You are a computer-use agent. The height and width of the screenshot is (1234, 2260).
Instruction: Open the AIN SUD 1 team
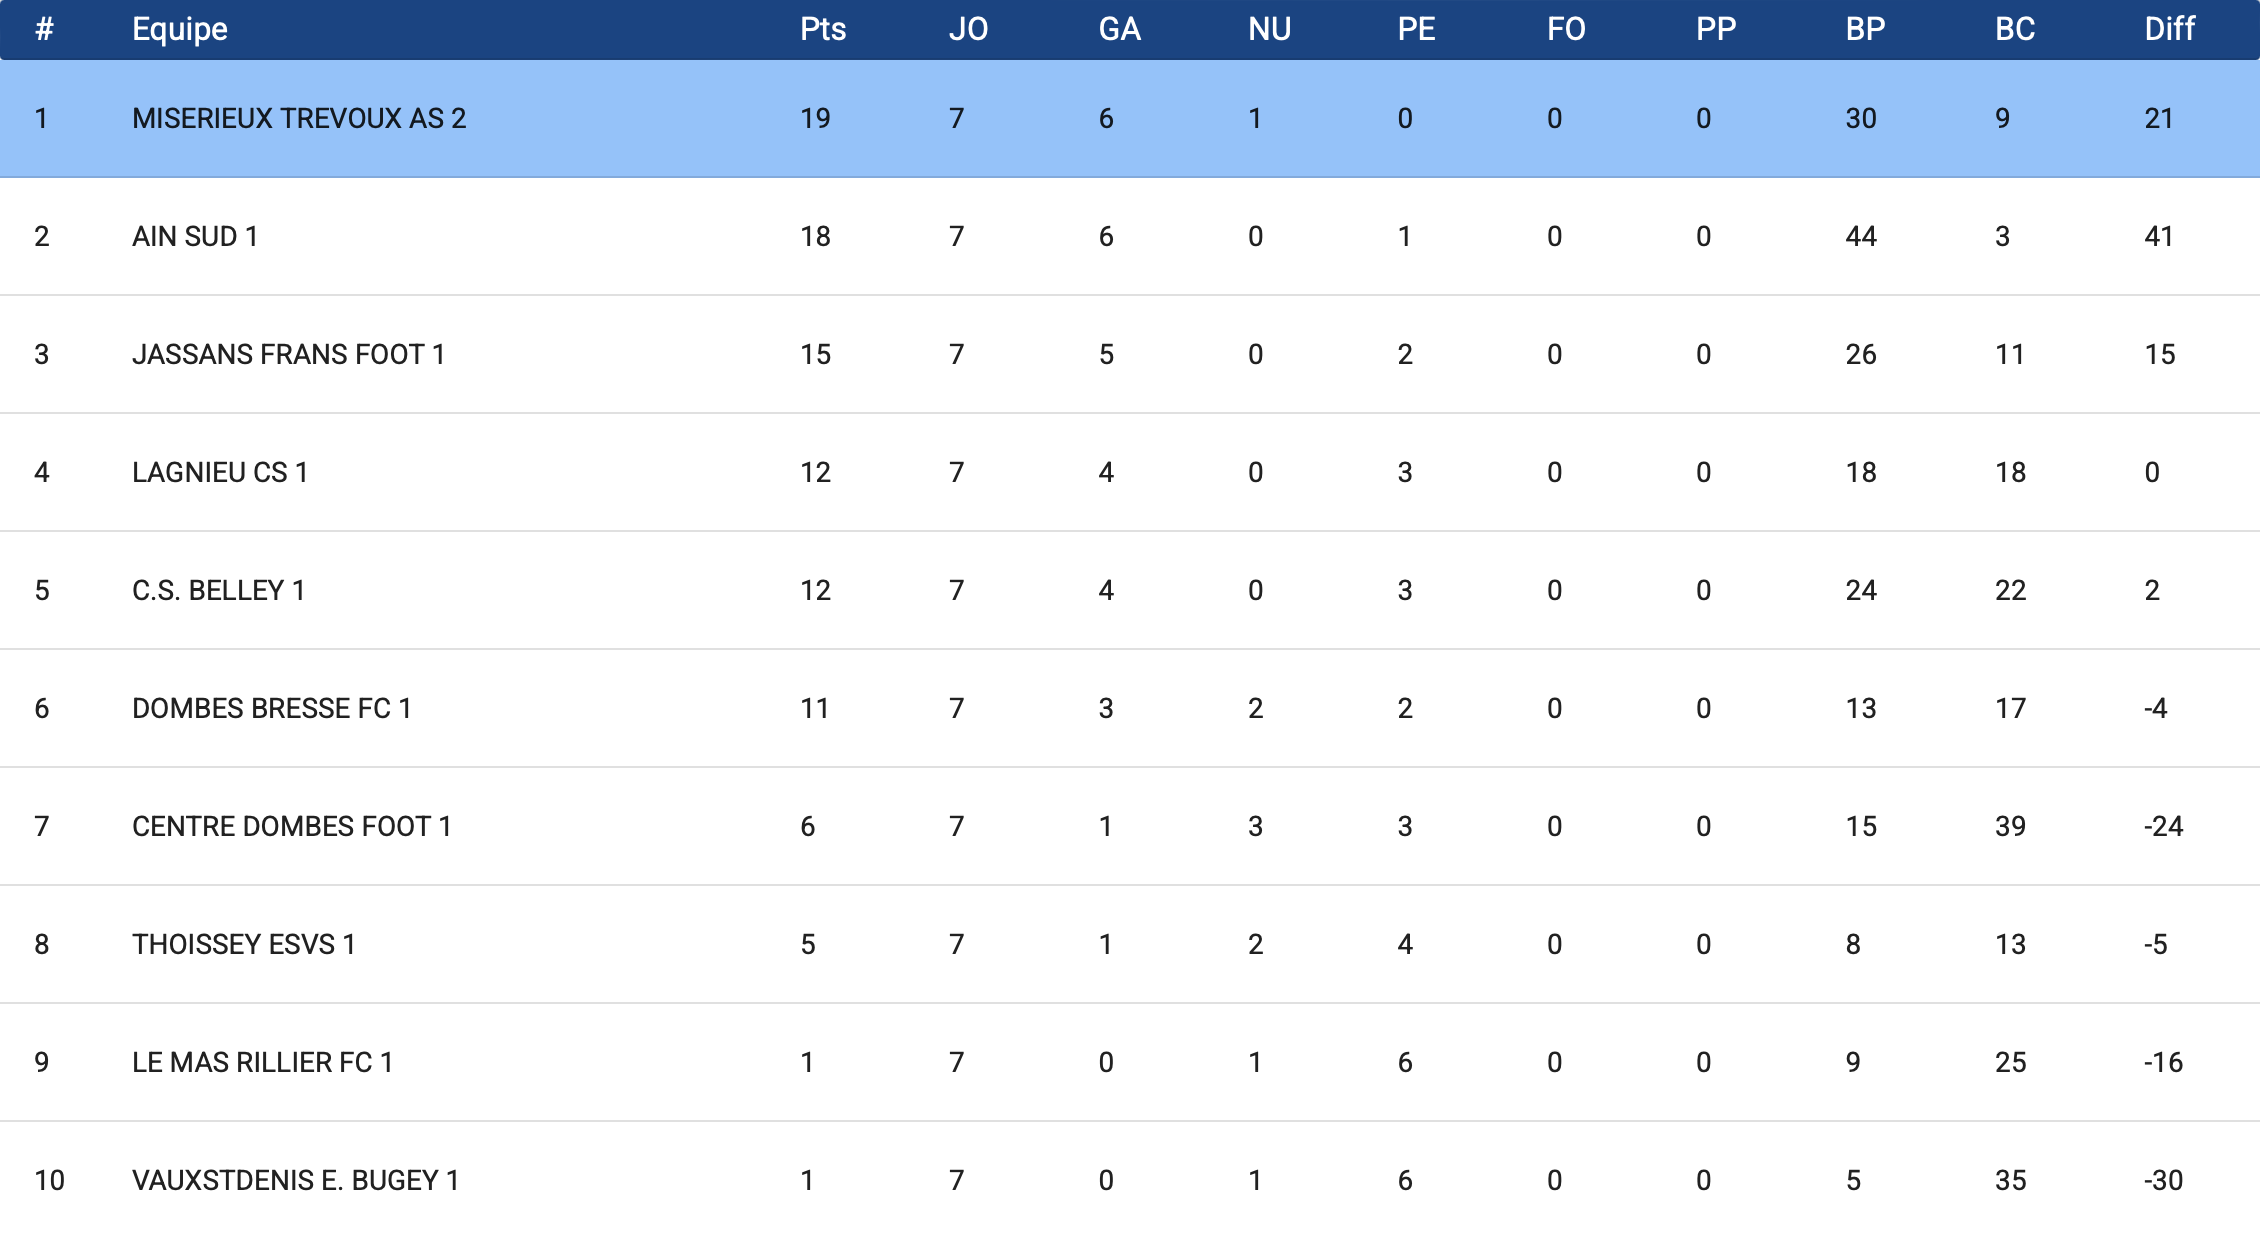click(195, 236)
